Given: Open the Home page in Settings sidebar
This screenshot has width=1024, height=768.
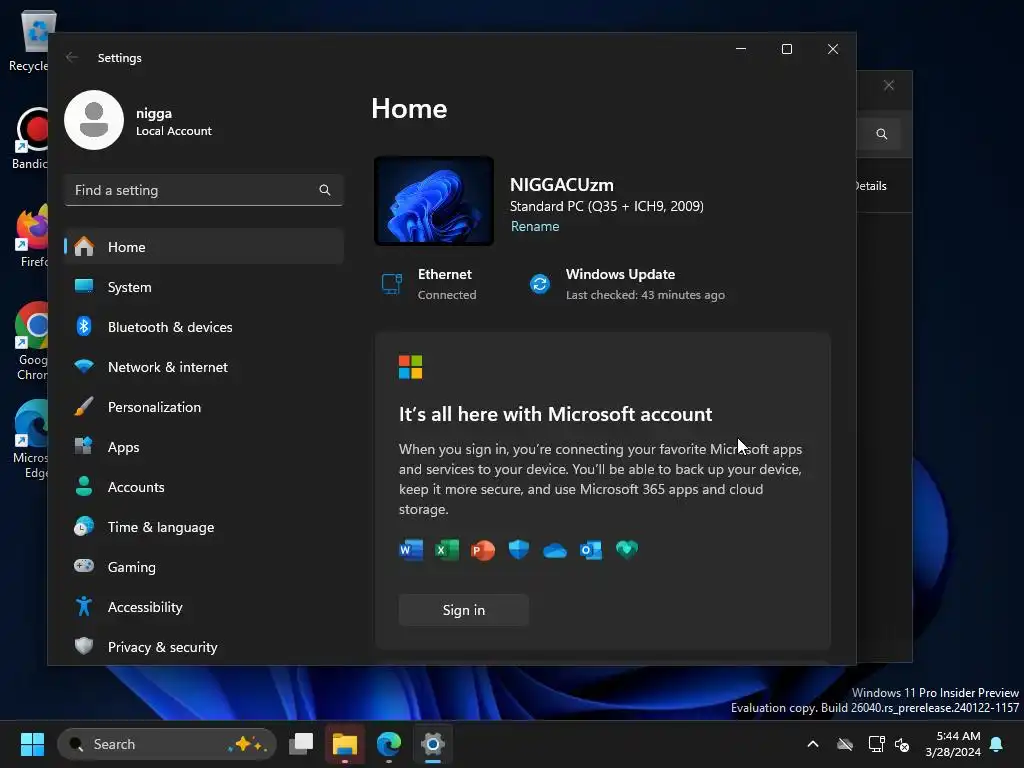Looking at the screenshot, I should click(x=204, y=247).
